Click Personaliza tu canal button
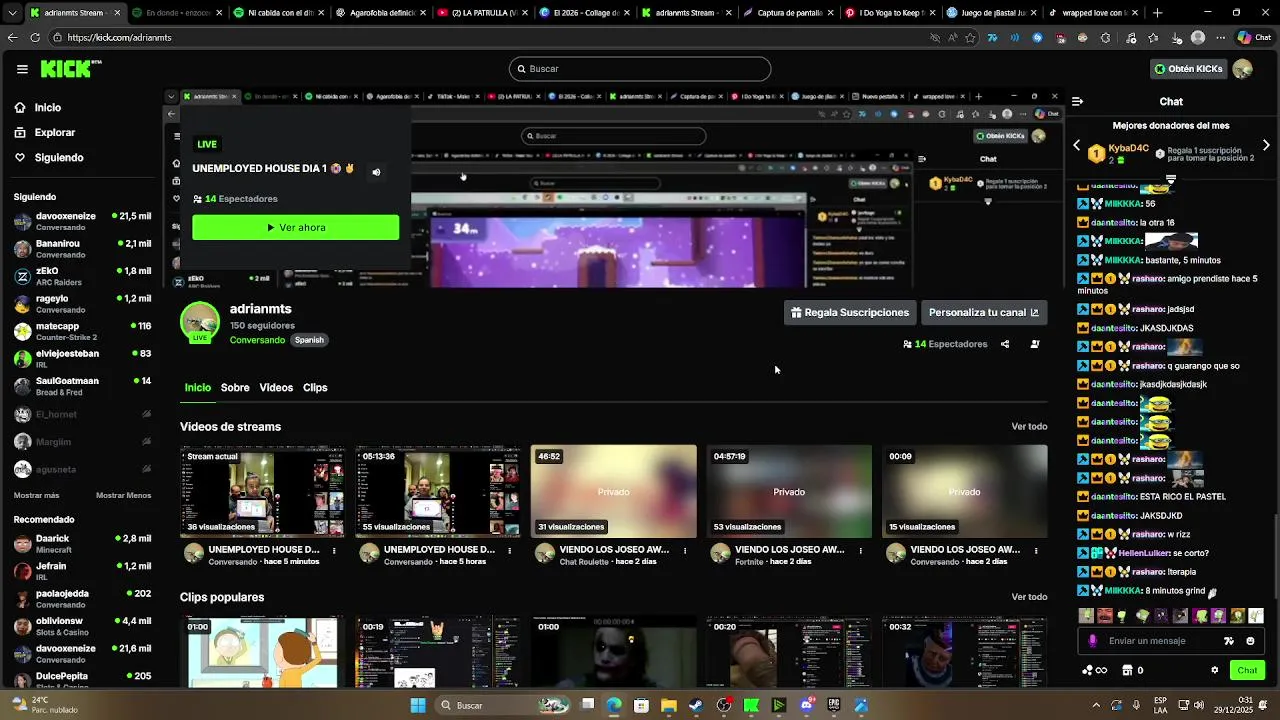The image size is (1280, 720). click(x=984, y=312)
